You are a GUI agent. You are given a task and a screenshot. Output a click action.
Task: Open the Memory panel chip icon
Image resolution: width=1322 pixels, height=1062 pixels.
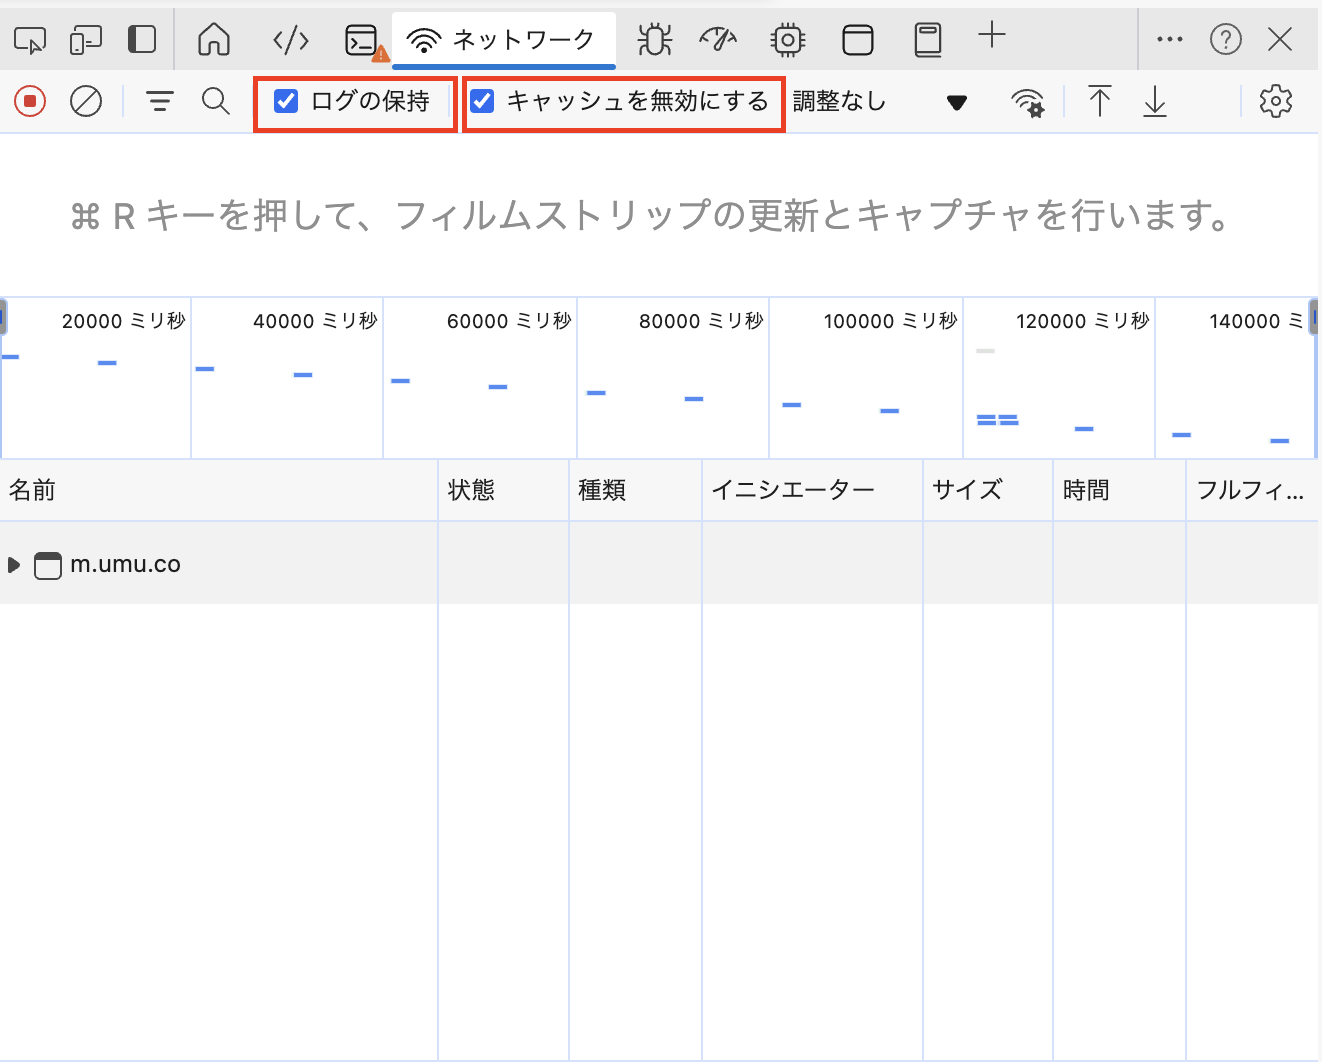click(x=788, y=40)
